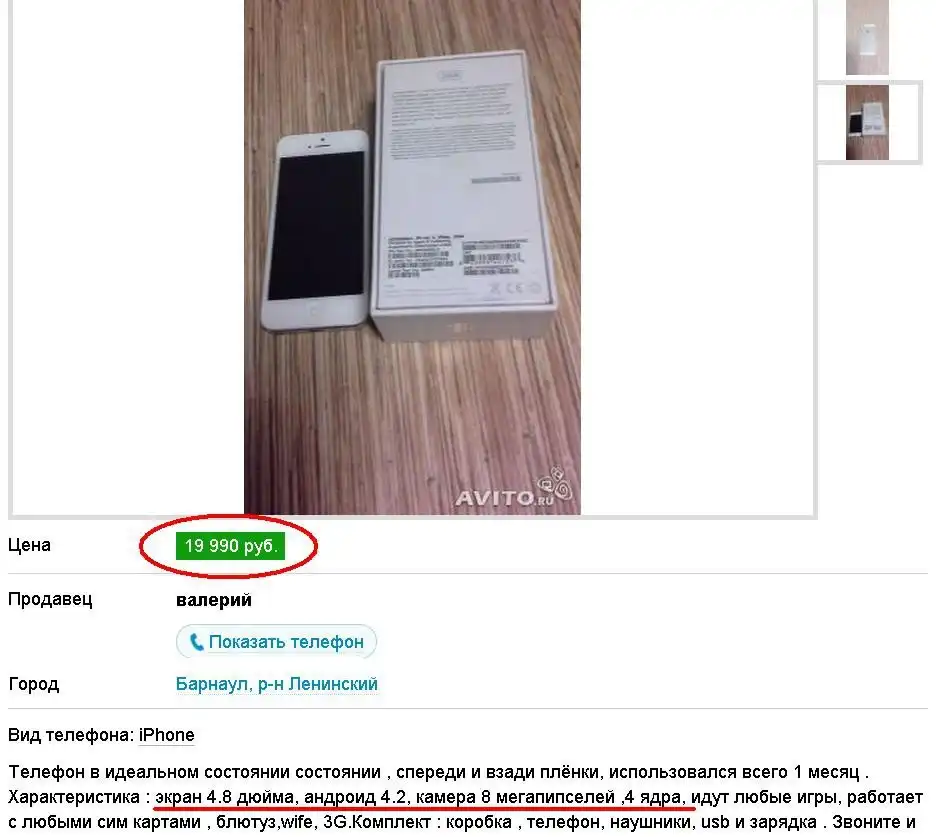Screen dimensions: 936x837
Task: Click the 'Вид телефона:' label
Action: click(71, 735)
